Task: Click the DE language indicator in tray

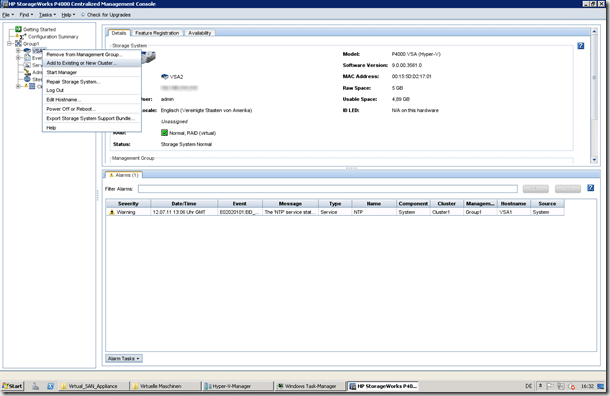Action: (528, 386)
